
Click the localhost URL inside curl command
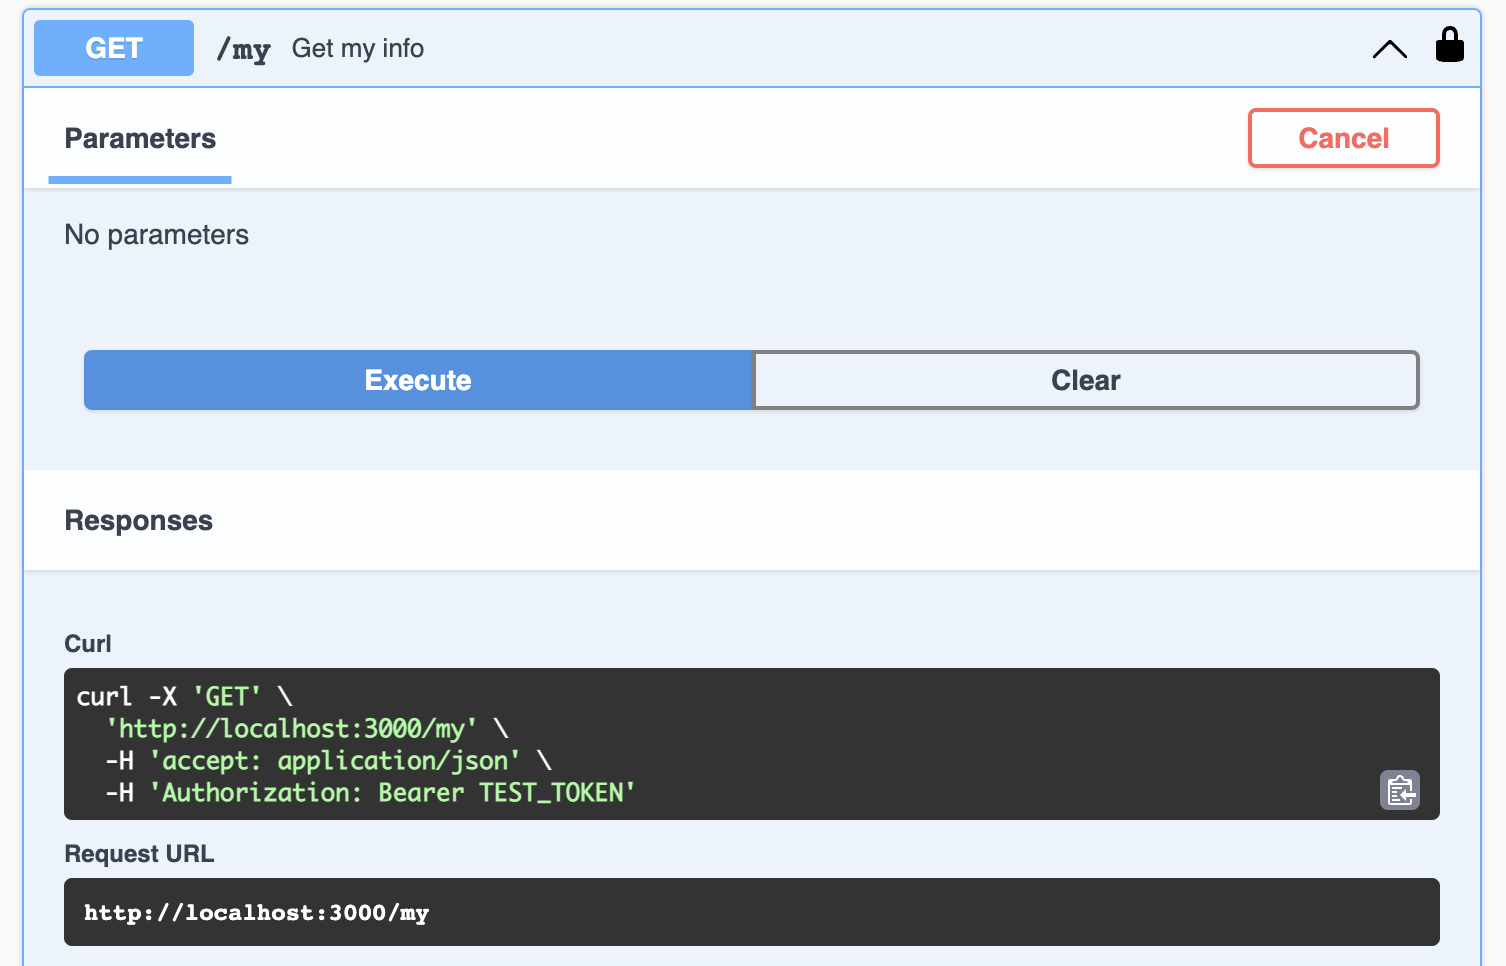(x=291, y=729)
